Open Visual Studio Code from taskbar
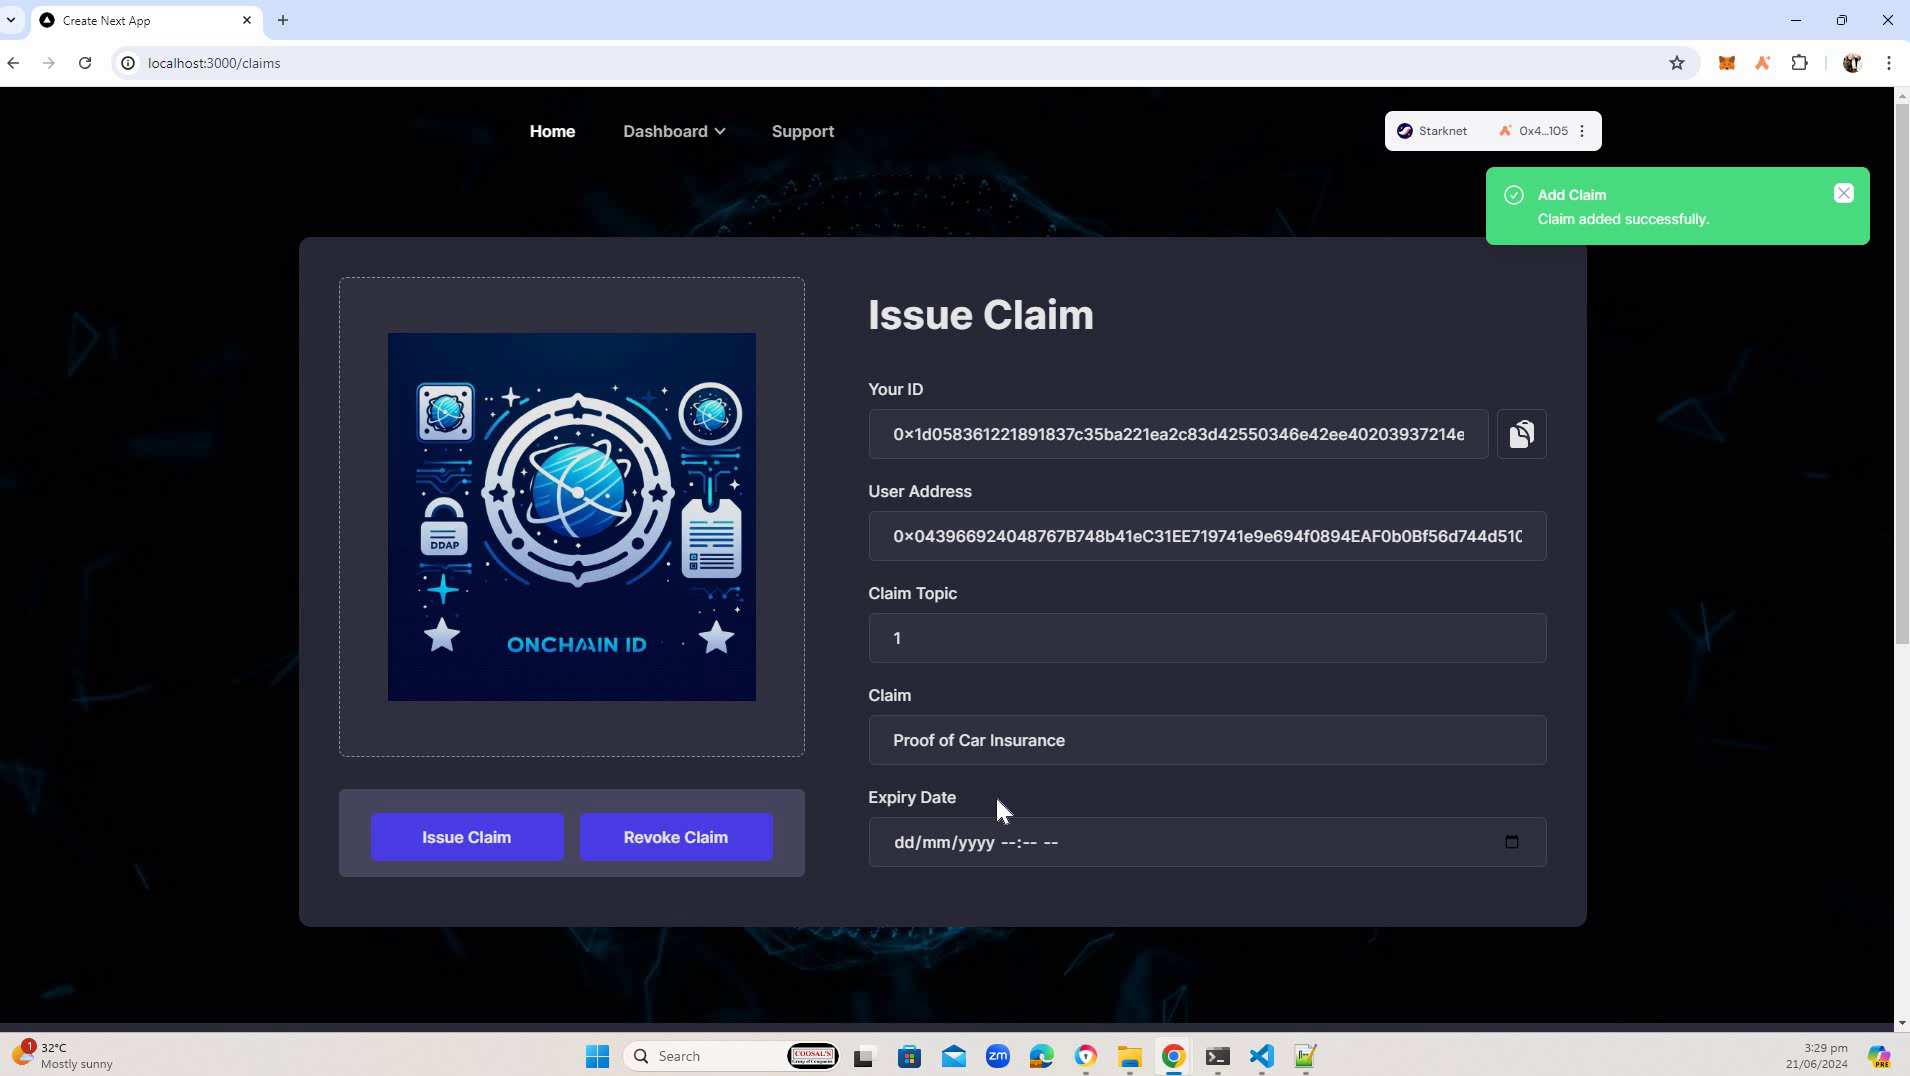Image resolution: width=1910 pixels, height=1076 pixels. point(1261,1056)
